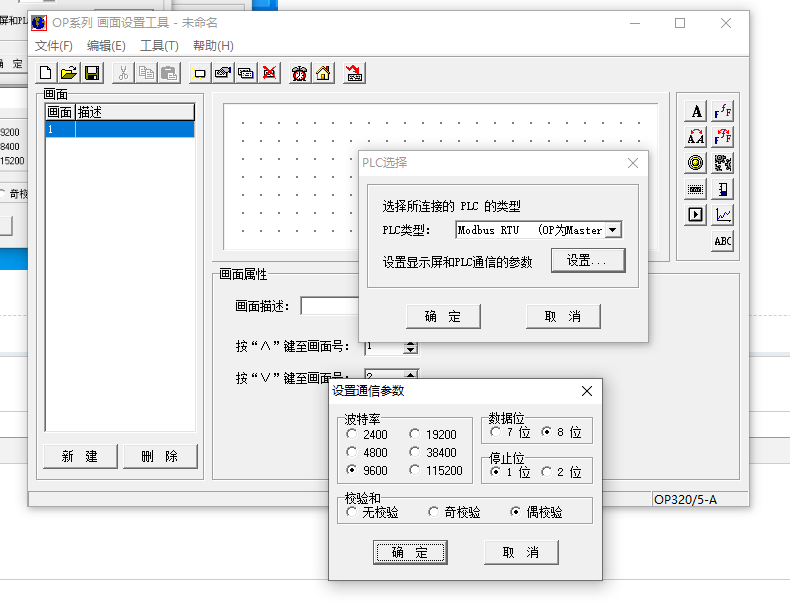Select the dynamic text 'AA' tool with red arrows
Screen dimensions: 790x614
coord(696,137)
